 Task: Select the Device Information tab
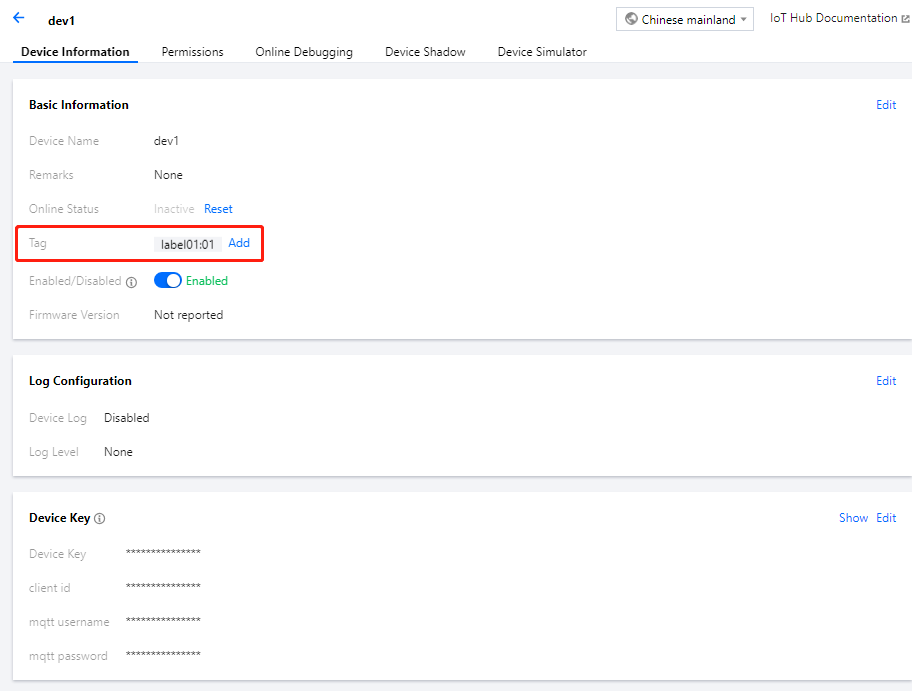pos(75,52)
